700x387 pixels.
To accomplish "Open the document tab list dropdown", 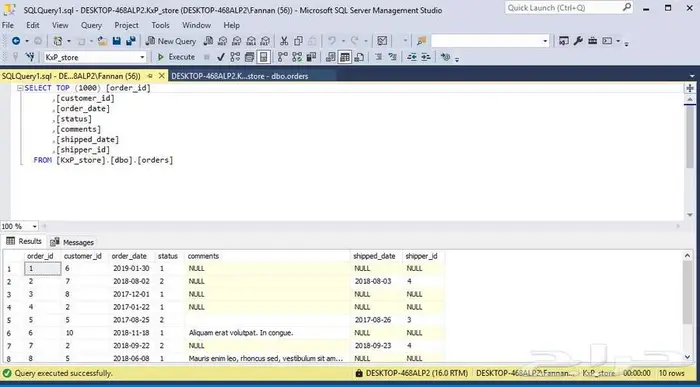I will click(x=692, y=76).
